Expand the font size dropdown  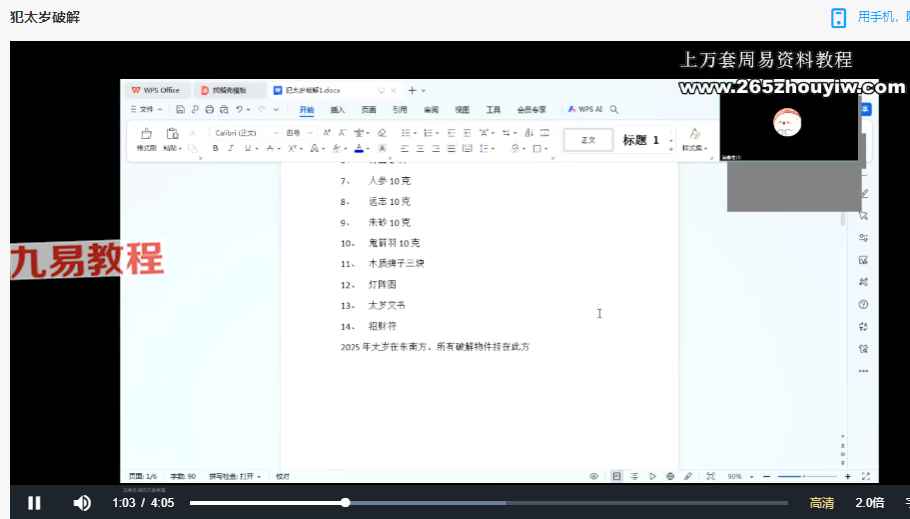(x=310, y=133)
